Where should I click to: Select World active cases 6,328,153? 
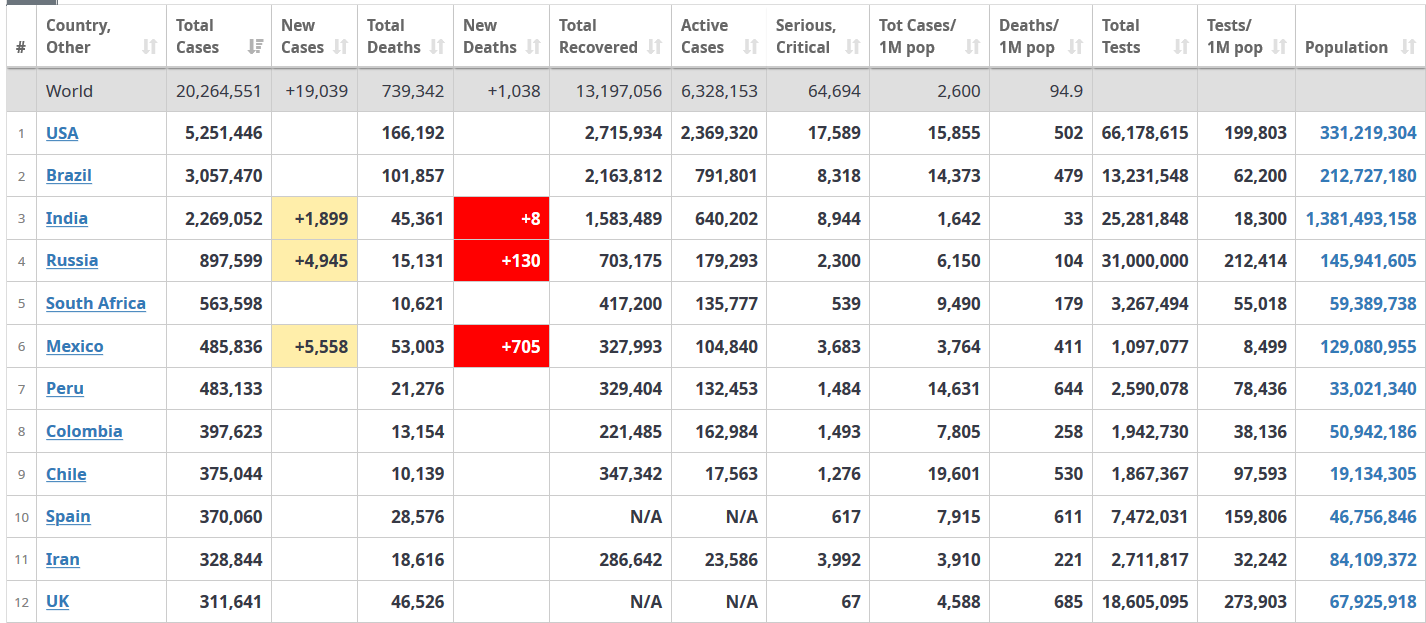coord(719,91)
